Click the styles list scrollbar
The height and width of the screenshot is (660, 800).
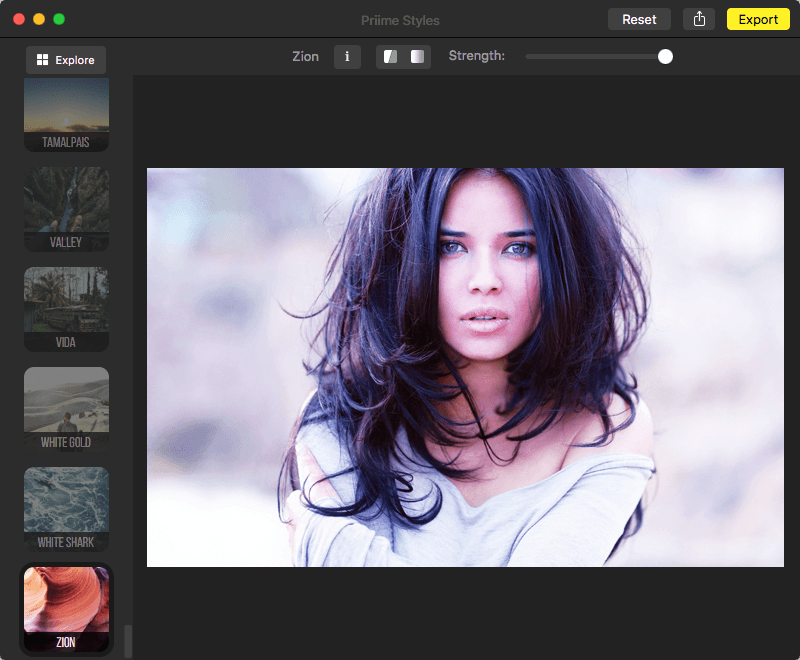128,642
